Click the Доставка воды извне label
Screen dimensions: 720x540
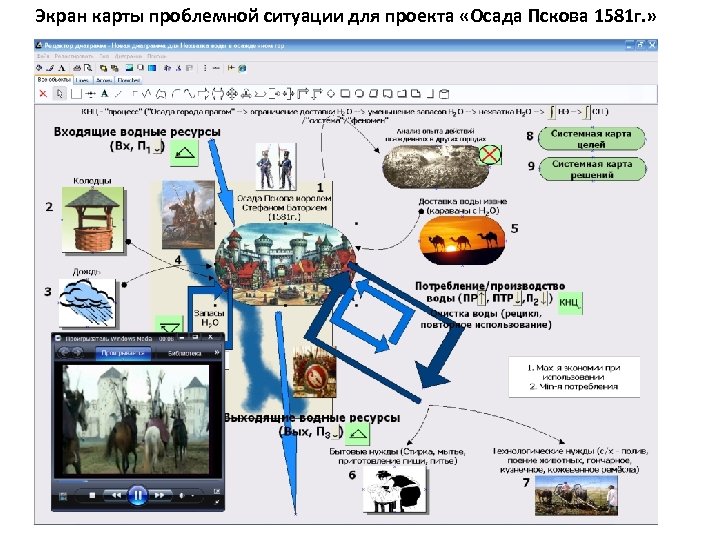(x=463, y=206)
